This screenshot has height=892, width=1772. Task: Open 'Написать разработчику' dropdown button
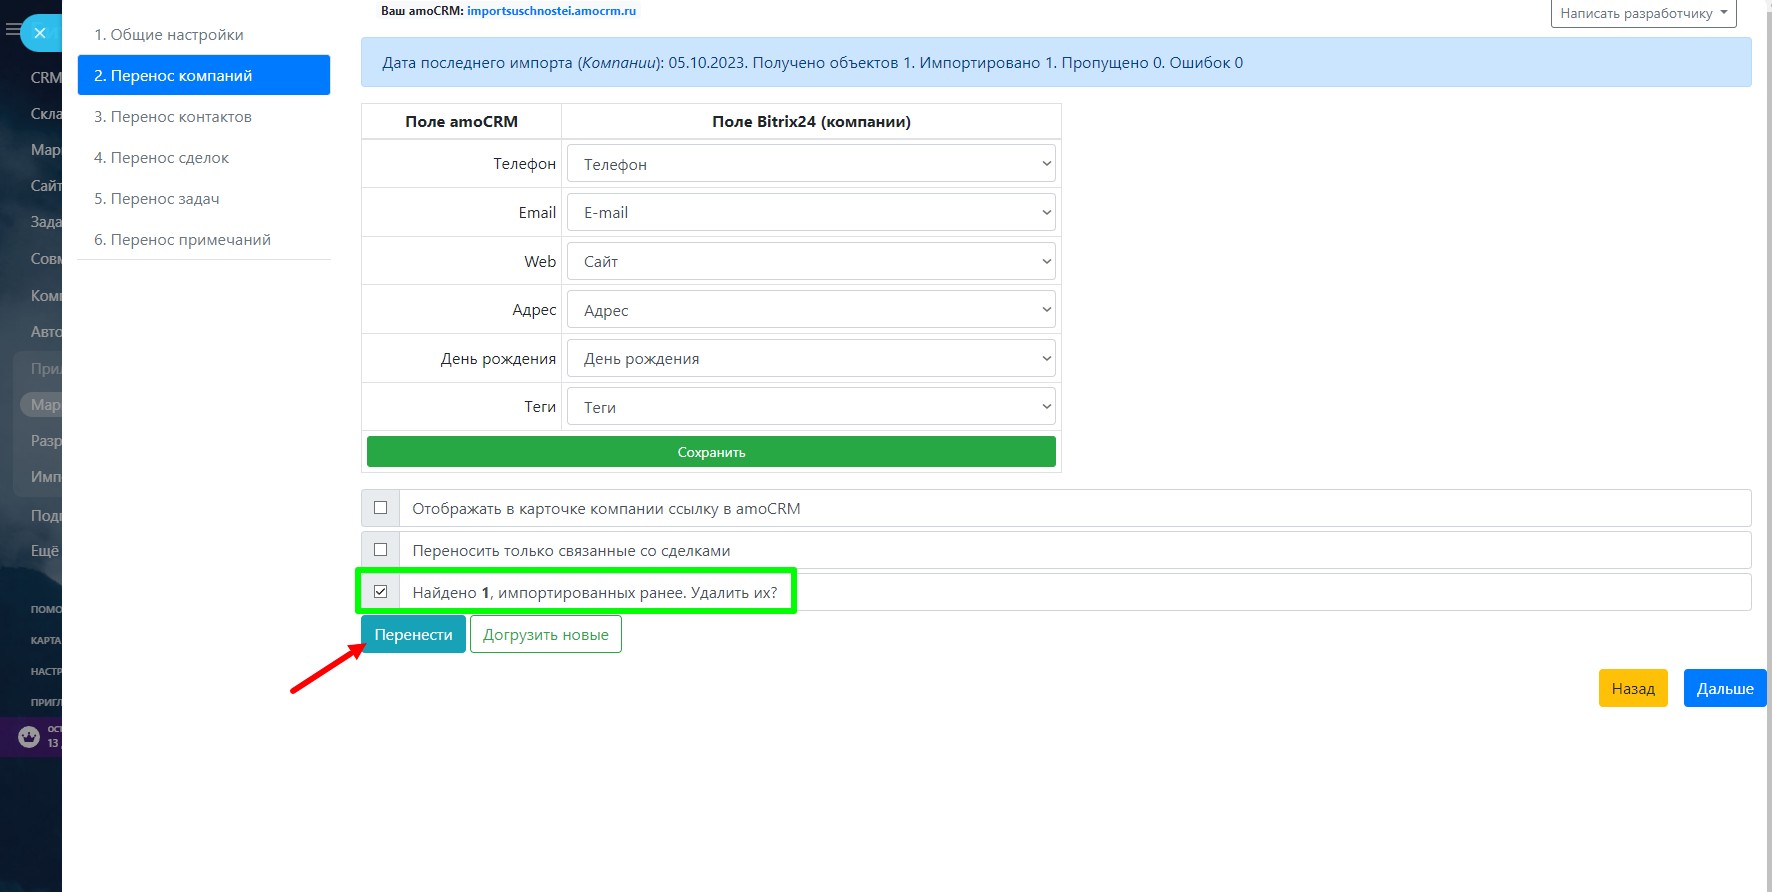click(x=1643, y=13)
